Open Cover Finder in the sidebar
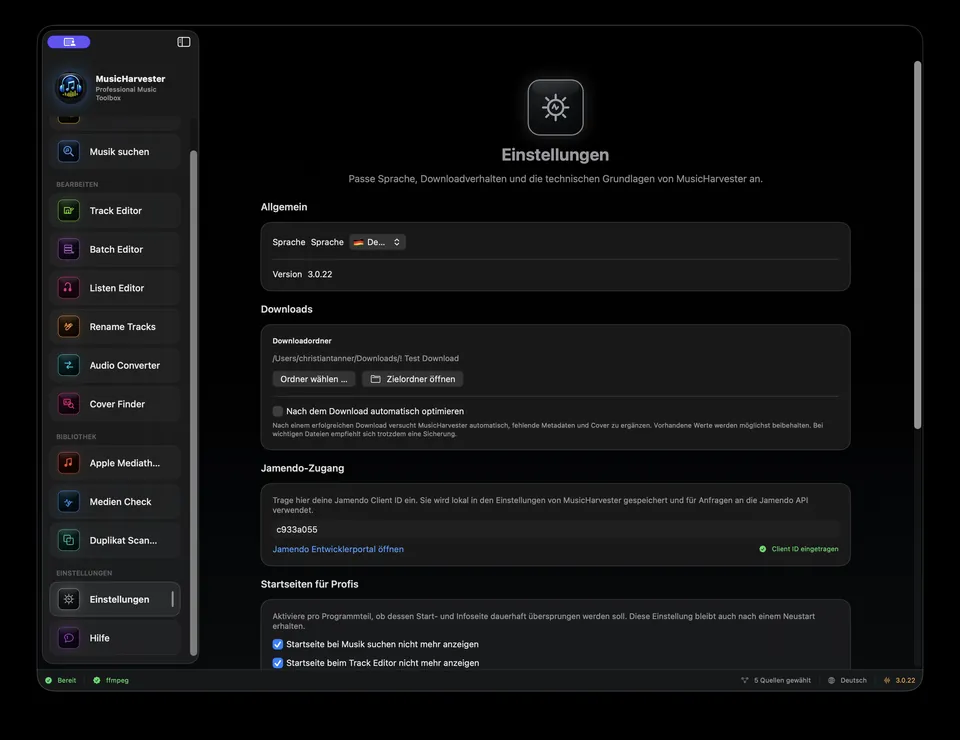 click(x=114, y=404)
